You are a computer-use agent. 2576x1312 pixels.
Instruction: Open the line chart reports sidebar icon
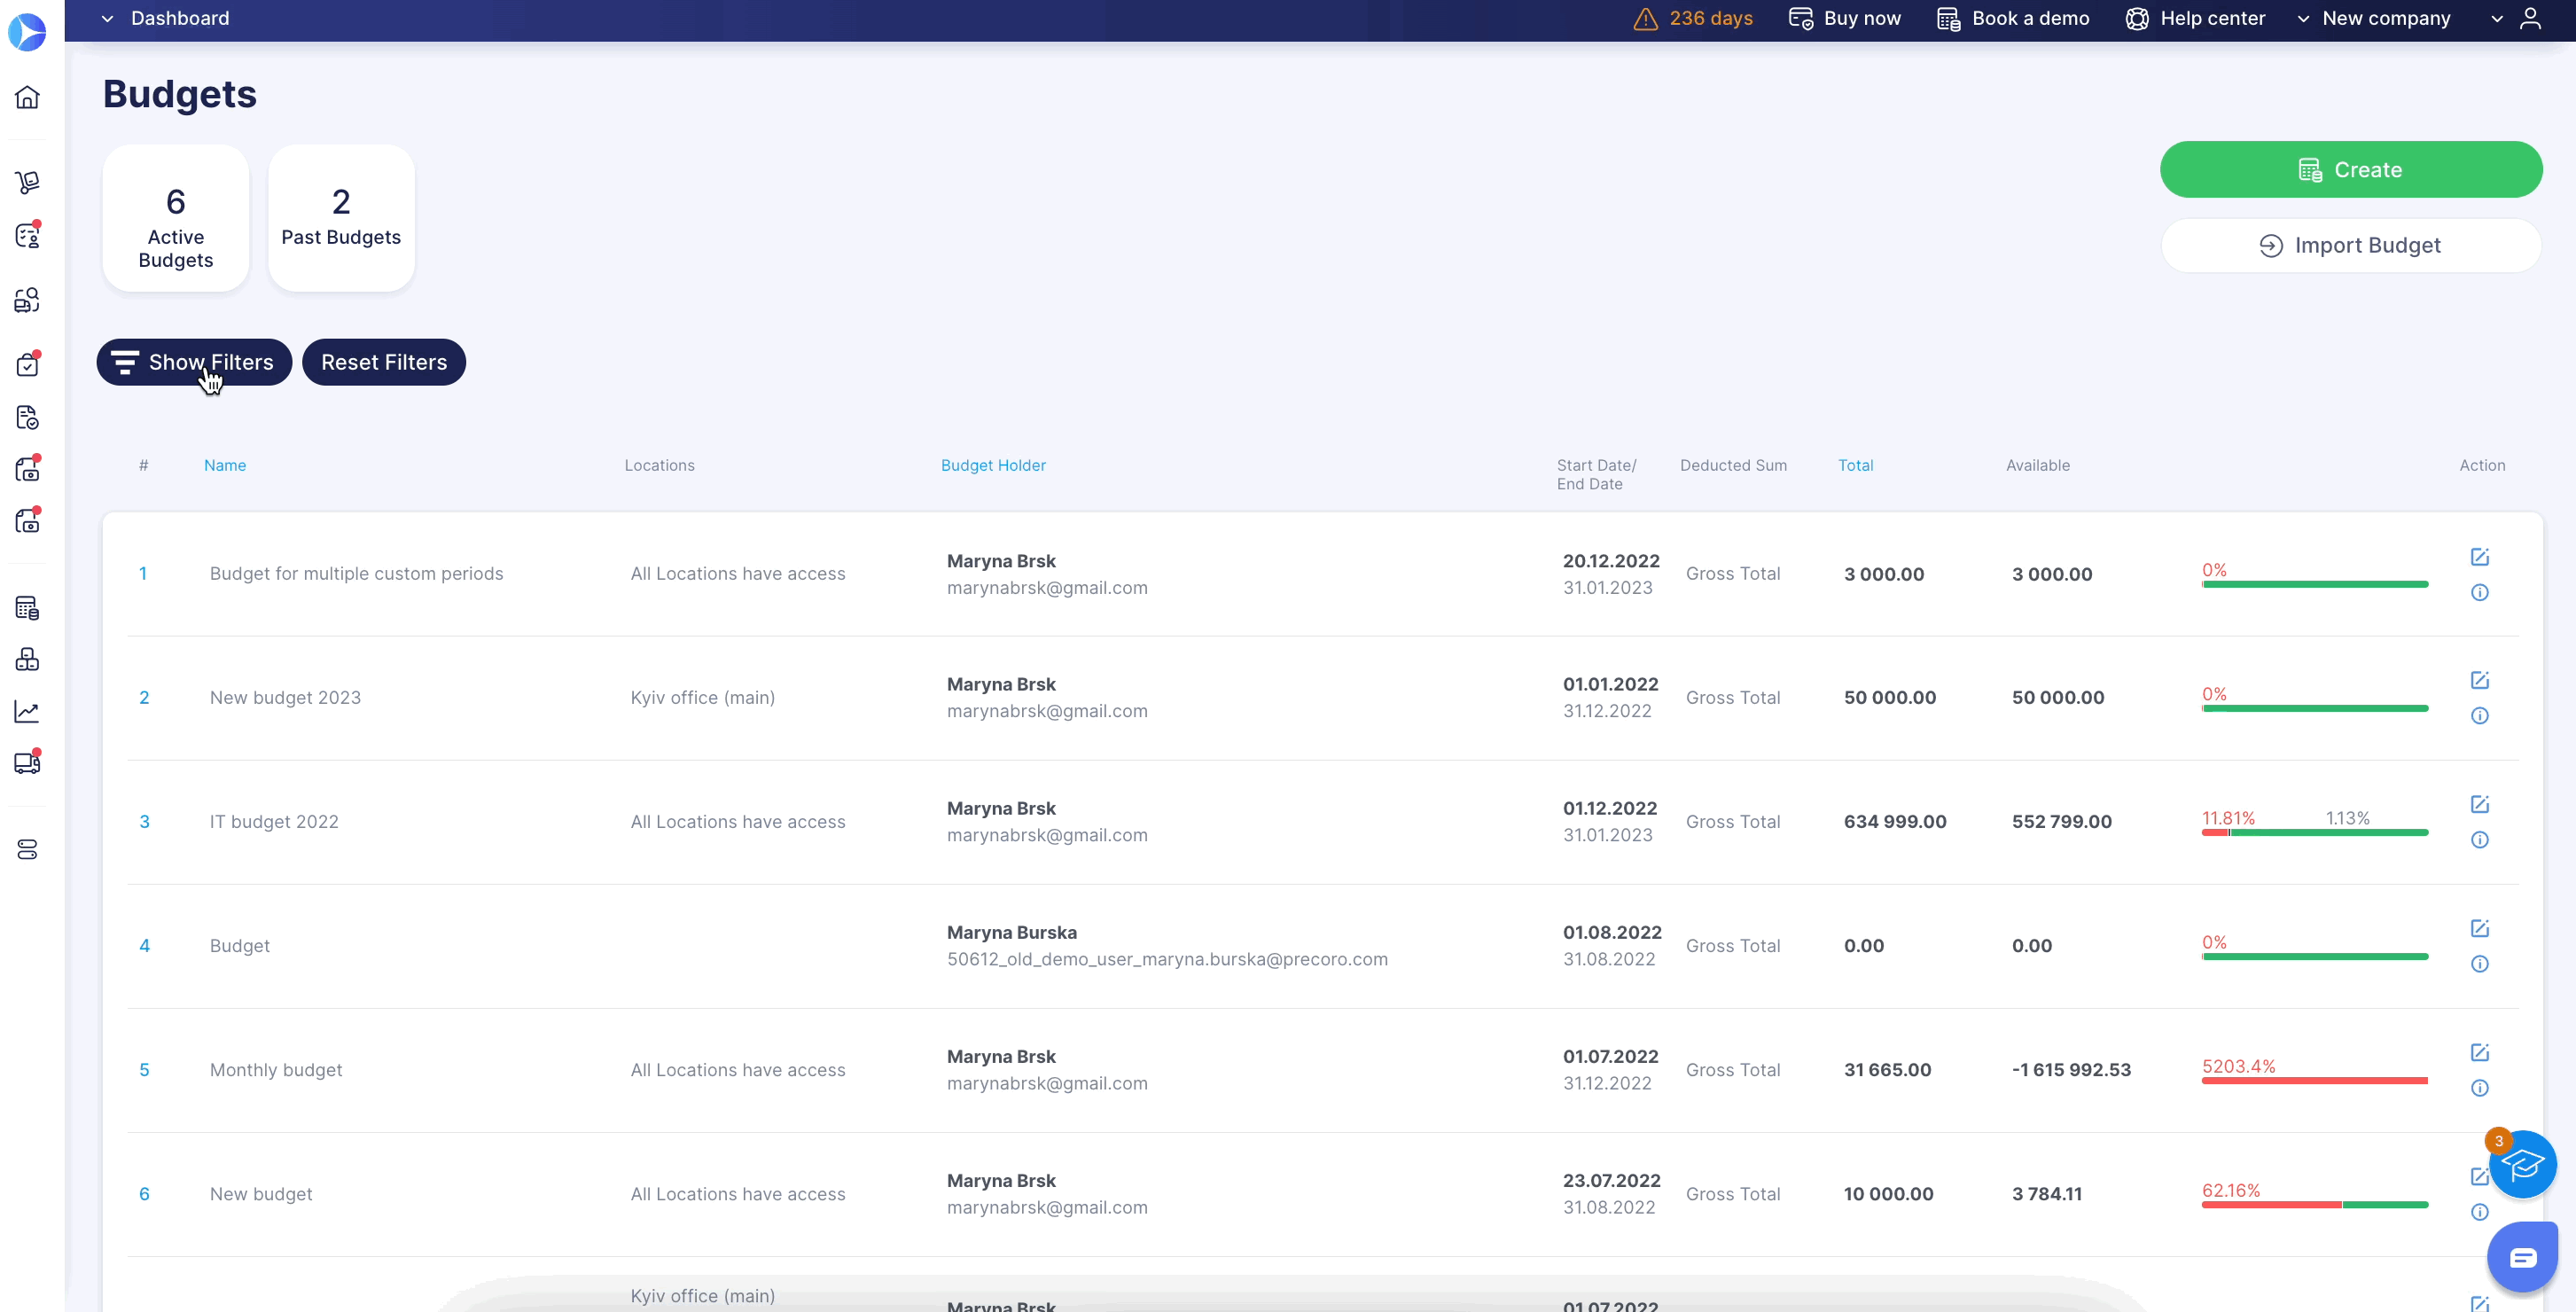pyautogui.click(x=27, y=711)
